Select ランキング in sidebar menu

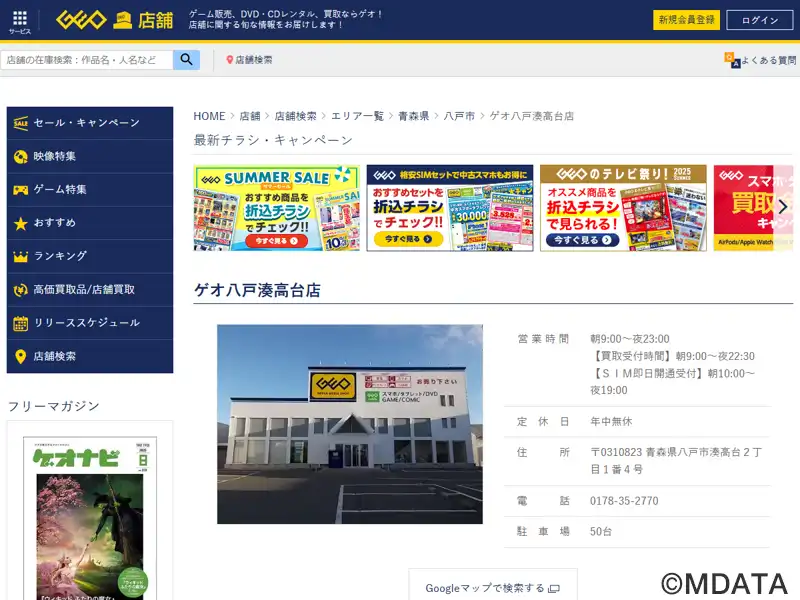[90, 256]
